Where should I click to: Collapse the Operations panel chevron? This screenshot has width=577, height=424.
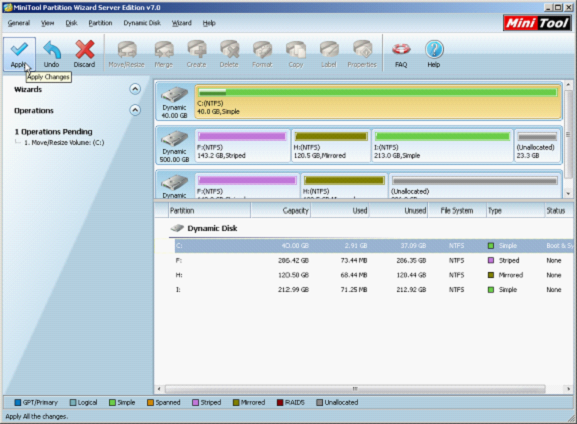135,110
